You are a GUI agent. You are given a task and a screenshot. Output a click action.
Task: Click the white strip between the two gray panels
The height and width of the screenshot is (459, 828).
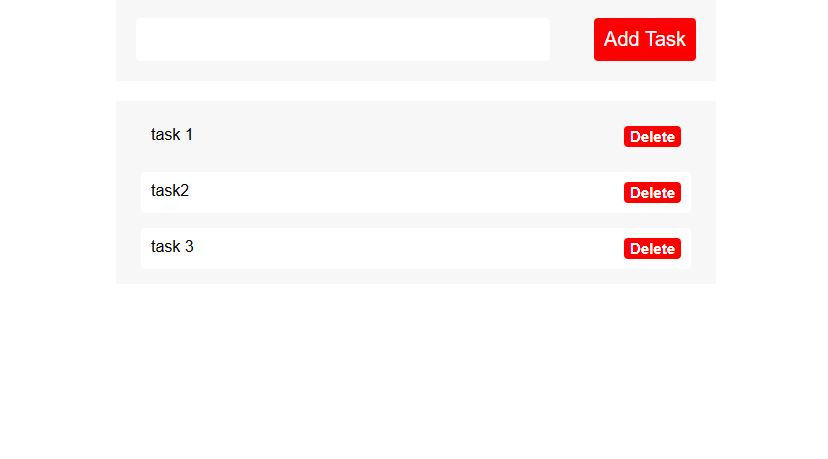[x=415, y=91]
